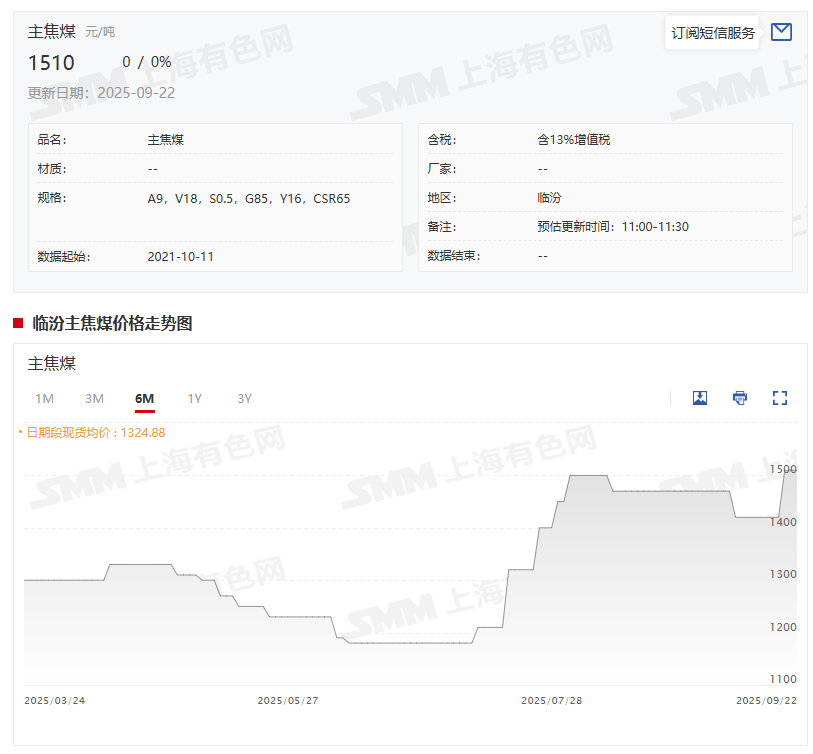Viewport: 813px width, 754px height.
Task: Click the data start date 2021-10-11
Action: pyautogui.click(x=180, y=257)
